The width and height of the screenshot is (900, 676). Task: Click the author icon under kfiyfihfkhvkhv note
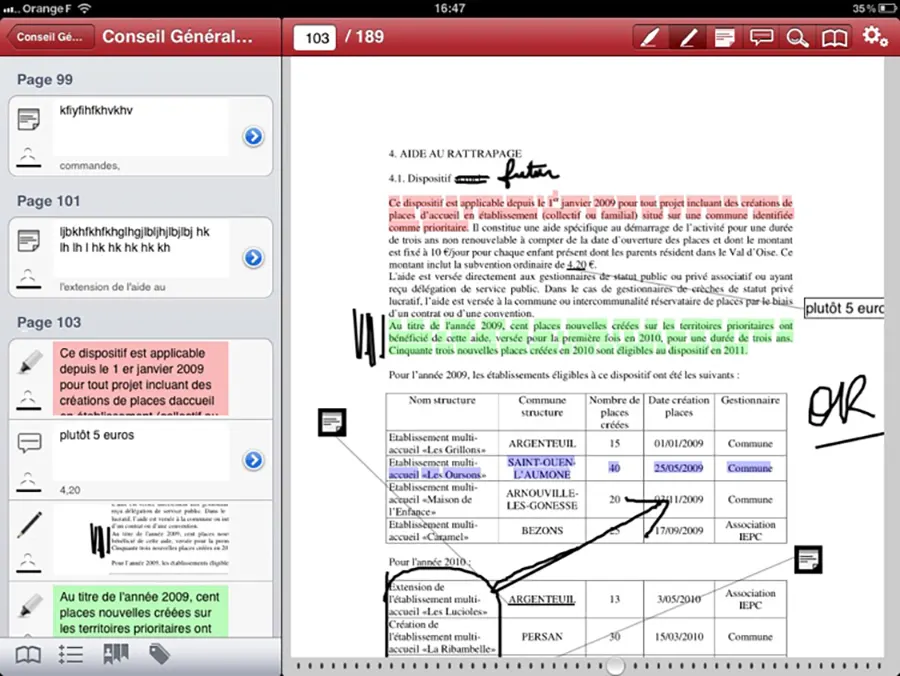tap(28, 158)
